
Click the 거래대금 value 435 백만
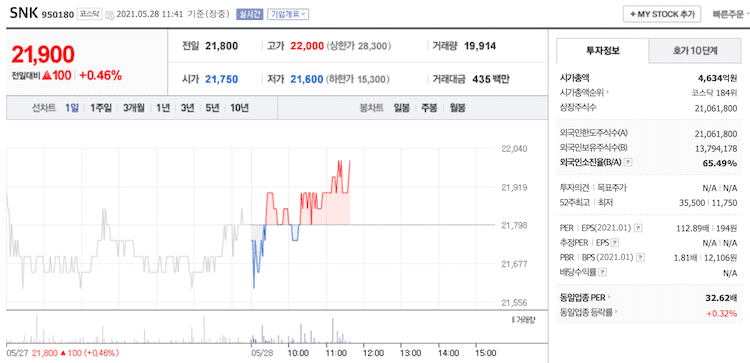[x=491, y=79]
